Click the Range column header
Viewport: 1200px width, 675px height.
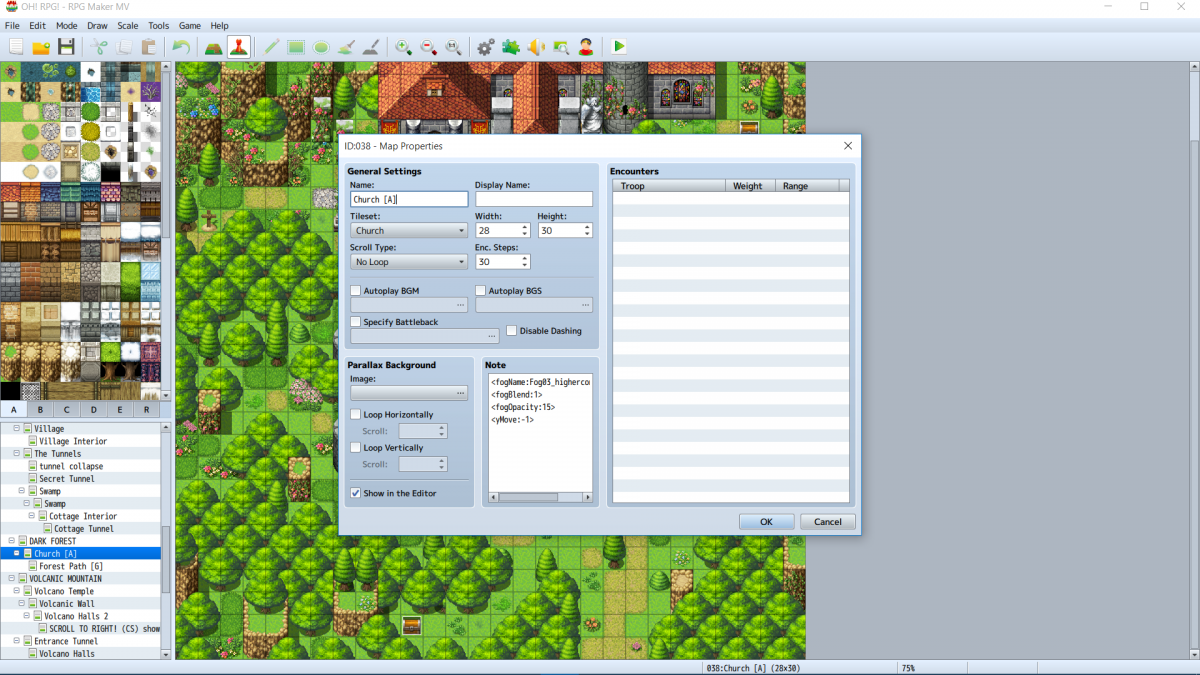(x=809, y=186)
